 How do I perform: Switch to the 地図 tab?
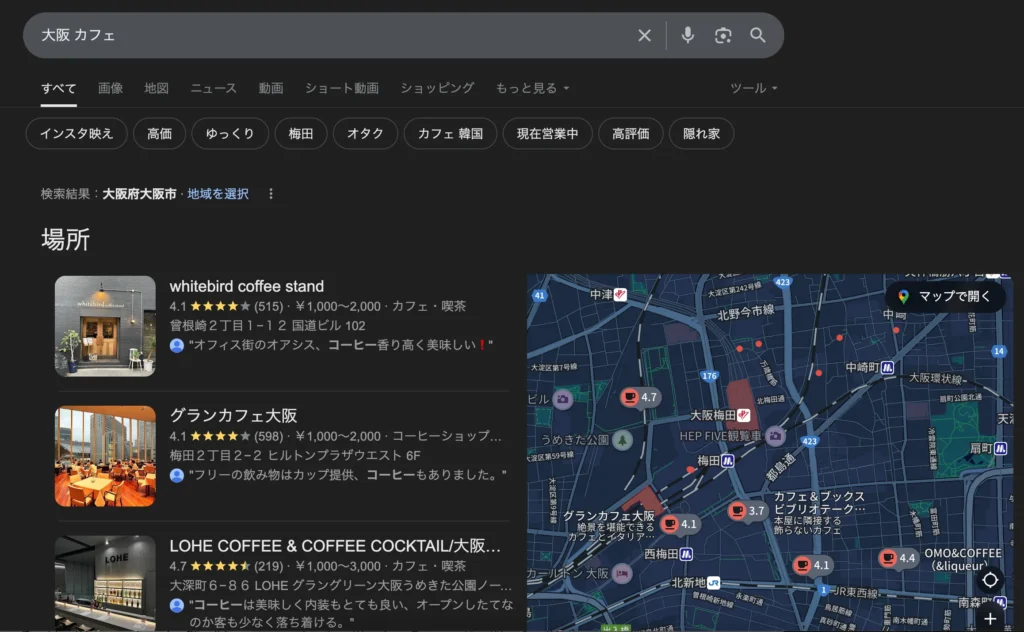[x=157, y=88]
